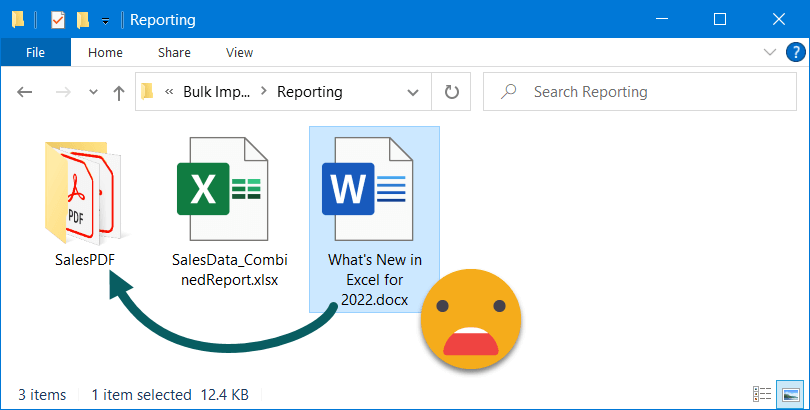Open the recent locations dropdown arrow
Image resolution: width=810 pixels, height=410 pixels.
tap(94, 92)
